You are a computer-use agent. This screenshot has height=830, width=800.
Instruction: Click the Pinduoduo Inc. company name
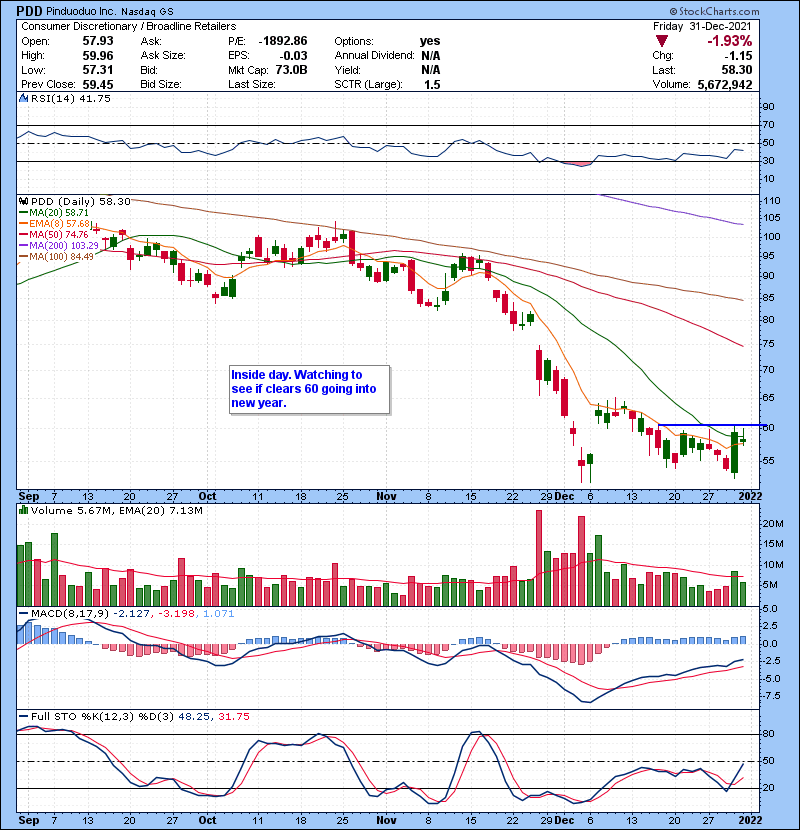[x=81, y=12]
